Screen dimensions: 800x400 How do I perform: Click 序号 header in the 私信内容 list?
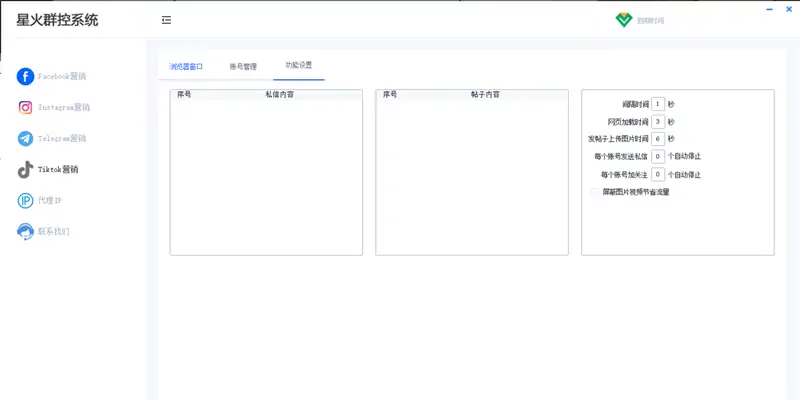(x=184, y=94)
